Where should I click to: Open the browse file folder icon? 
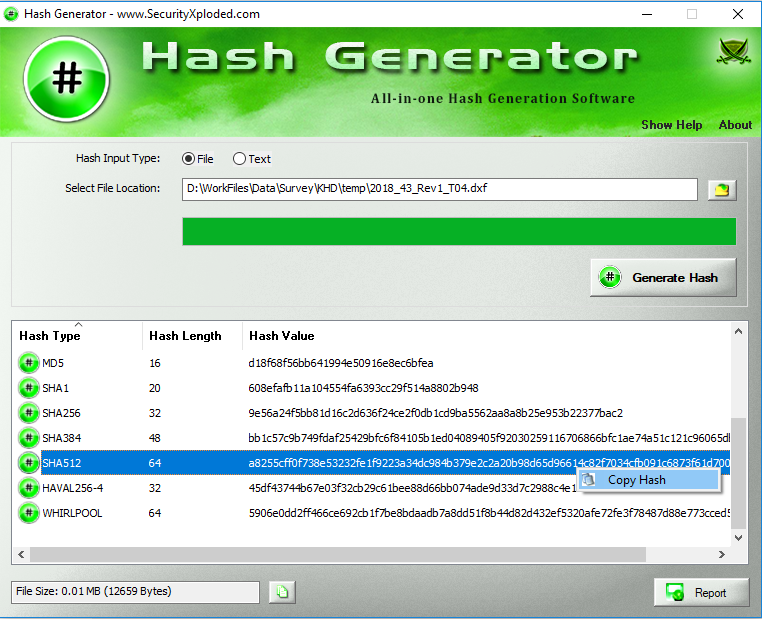tap(722, 190)
